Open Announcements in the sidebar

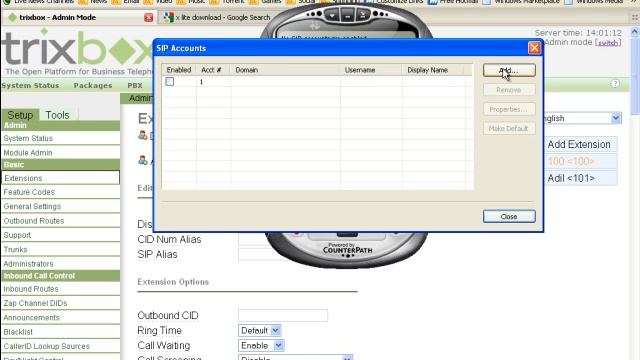tap(60, 318)
